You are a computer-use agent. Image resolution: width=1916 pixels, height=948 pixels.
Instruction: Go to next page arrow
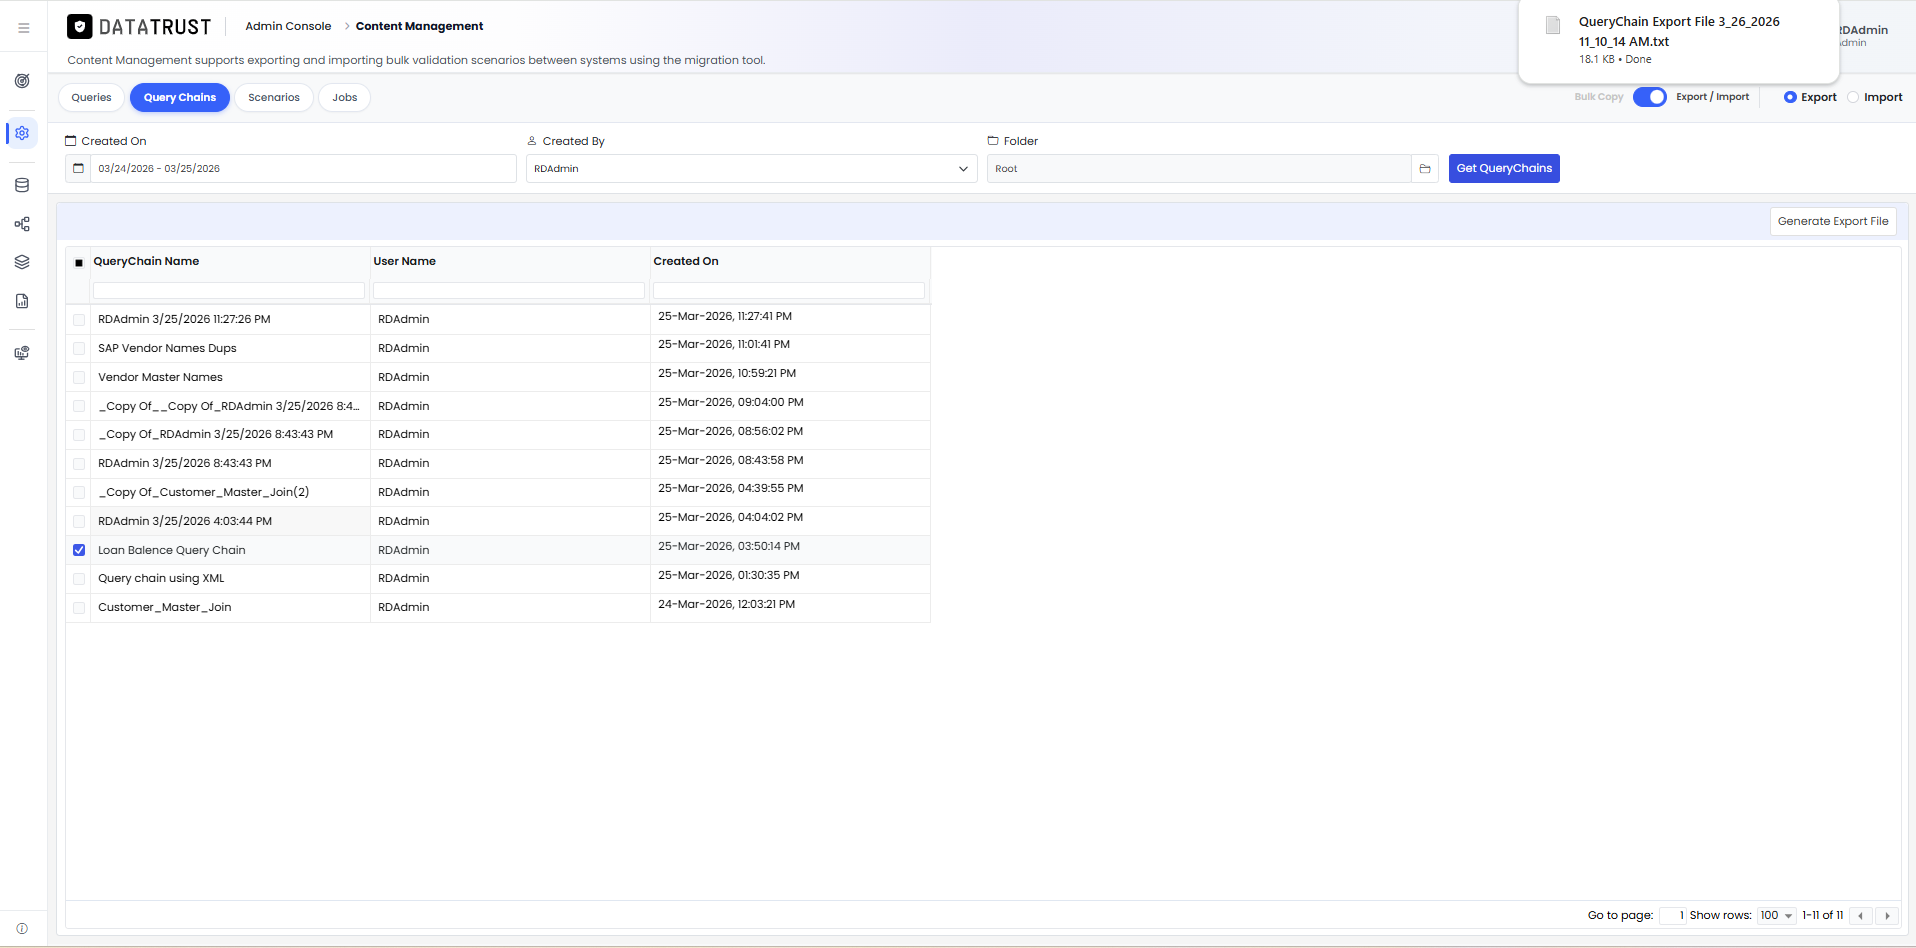[x=1887, y=916]
